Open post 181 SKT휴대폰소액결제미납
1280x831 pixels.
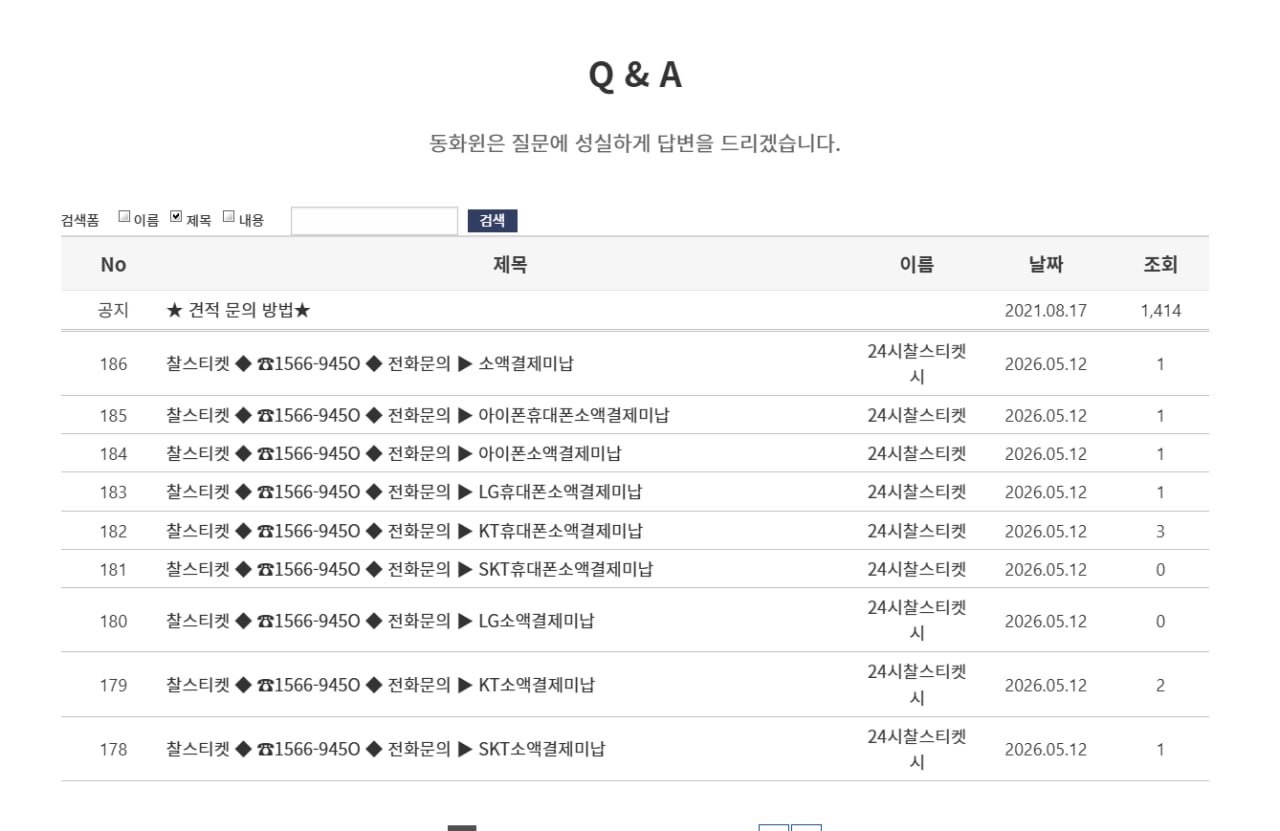(x=409, y=570)
